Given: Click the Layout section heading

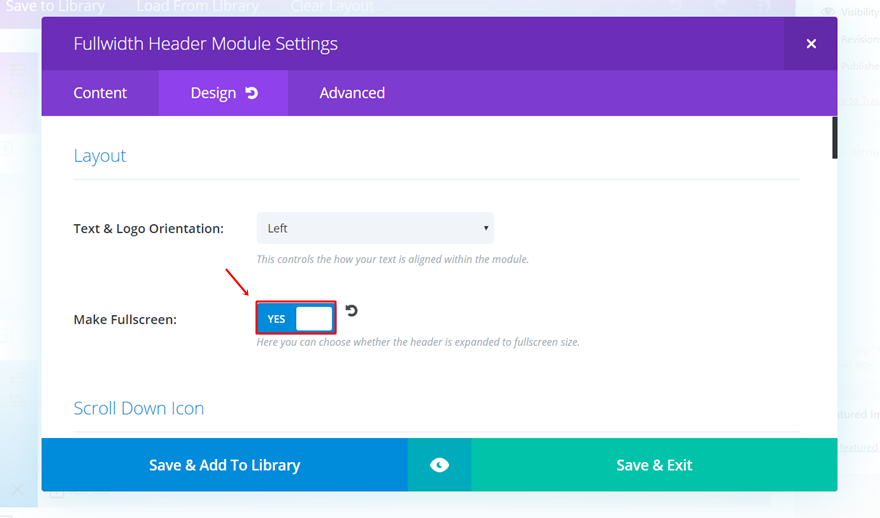Looking at the screenshot, I should 100,156.
